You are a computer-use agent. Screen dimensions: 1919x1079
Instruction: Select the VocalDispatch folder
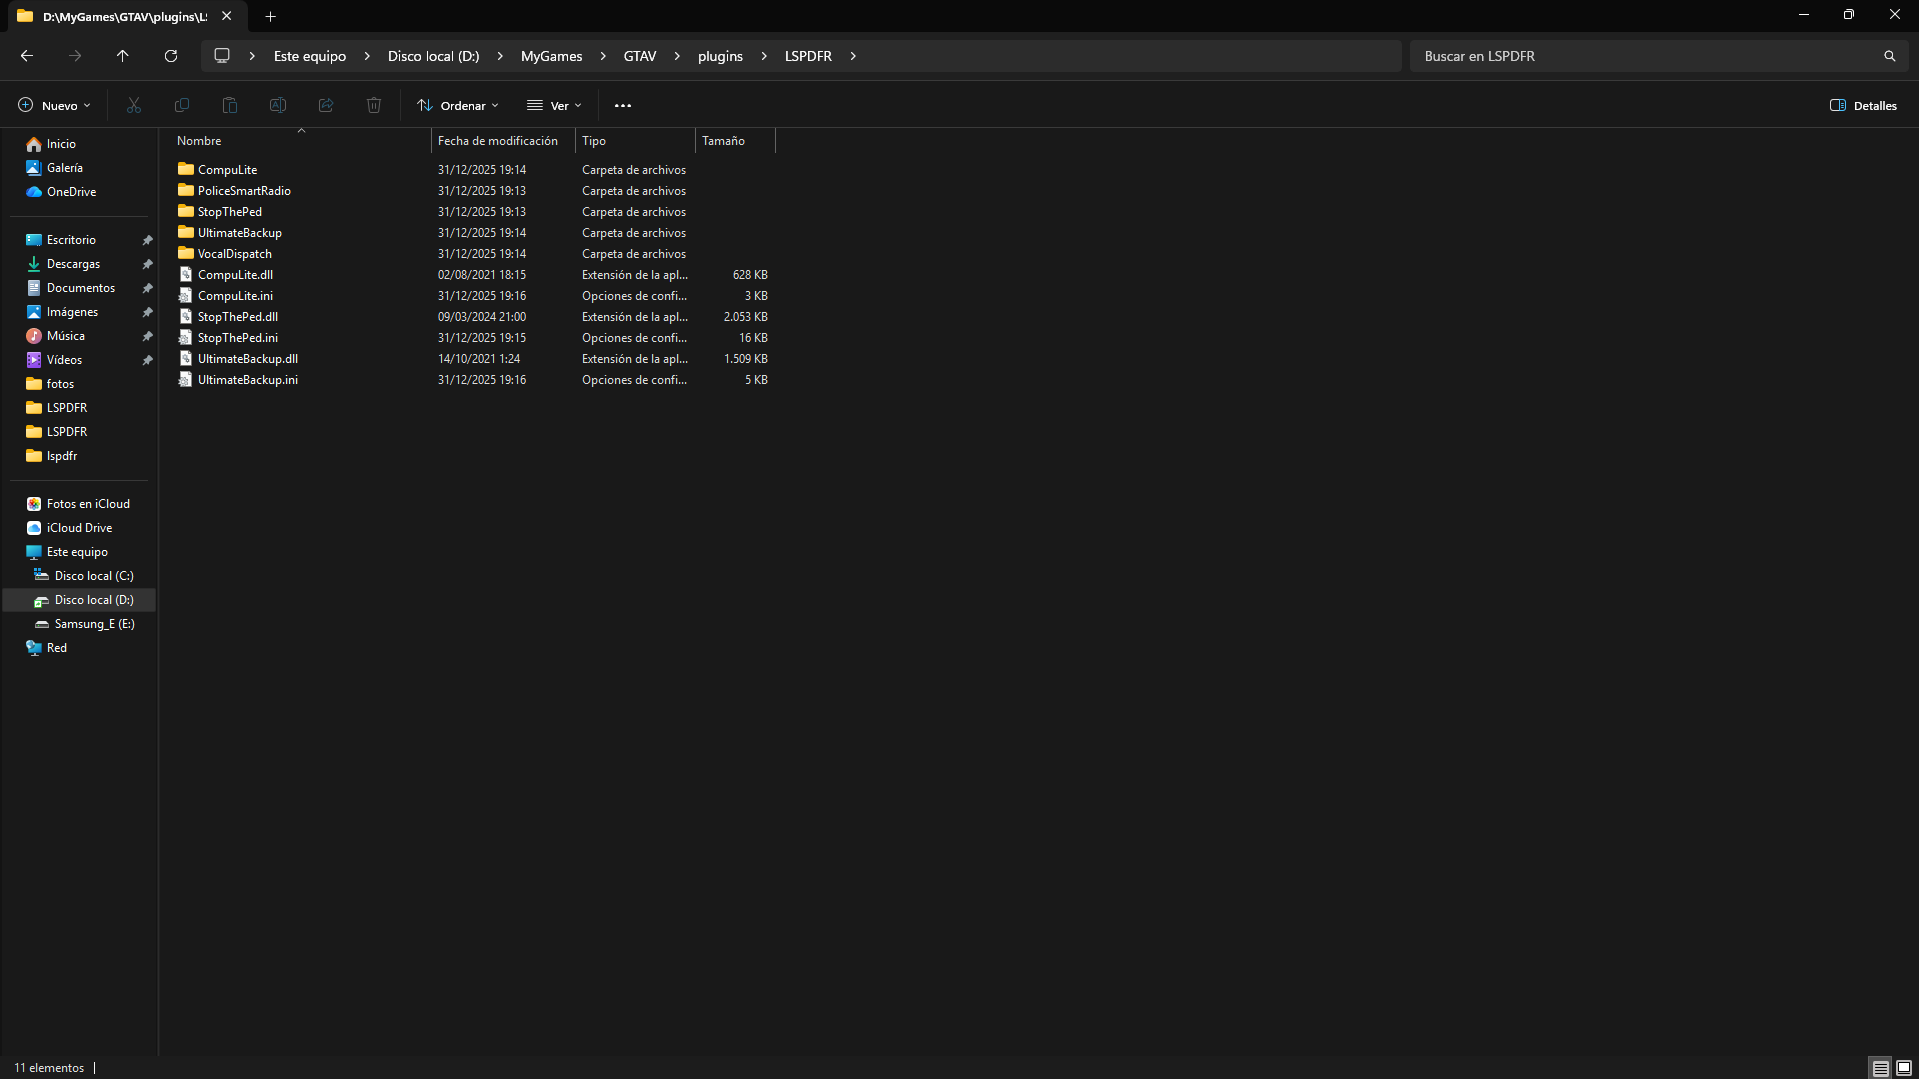pyautogui.click(x=234, y=254)
